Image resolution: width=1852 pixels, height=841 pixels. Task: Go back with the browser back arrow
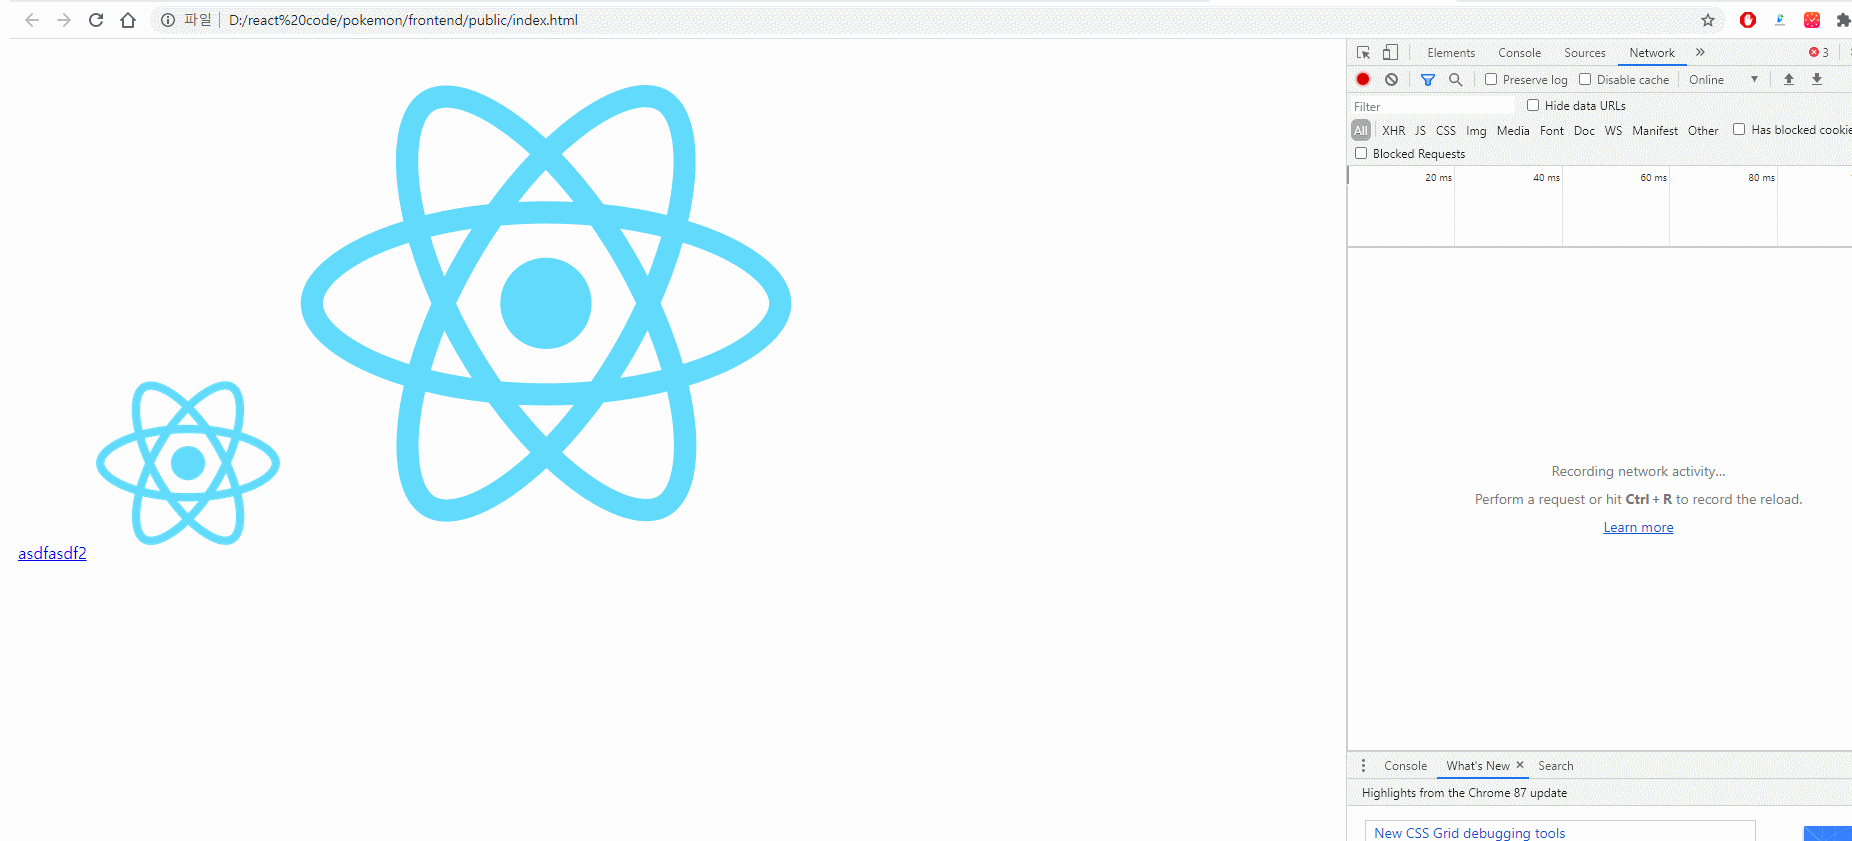tap(32, 20)
